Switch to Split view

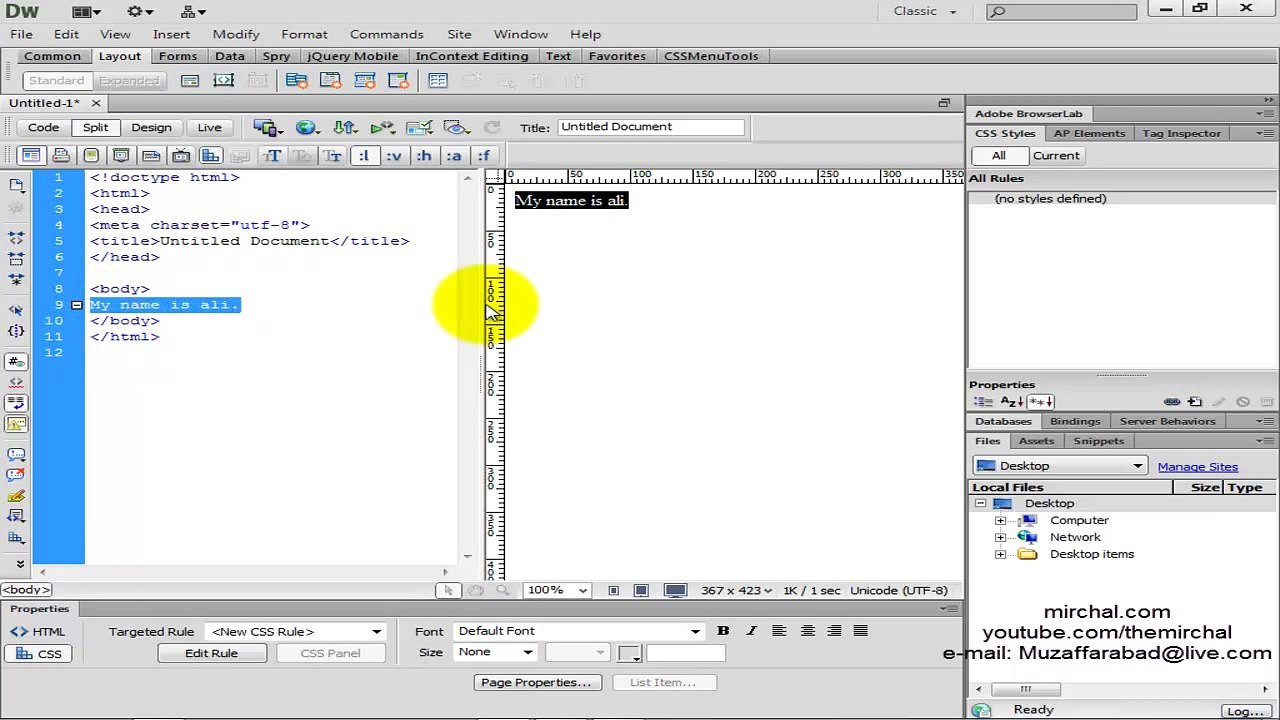click(x=95, y=127)
